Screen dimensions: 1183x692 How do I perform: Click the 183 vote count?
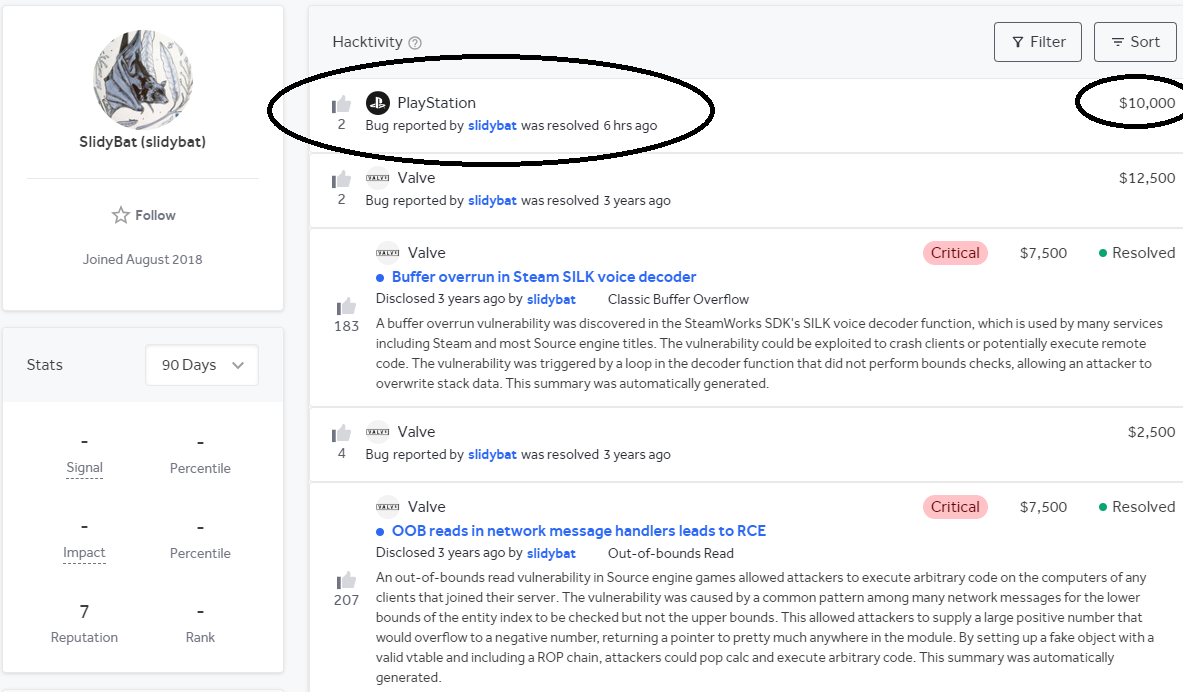[x=347, y=326]
